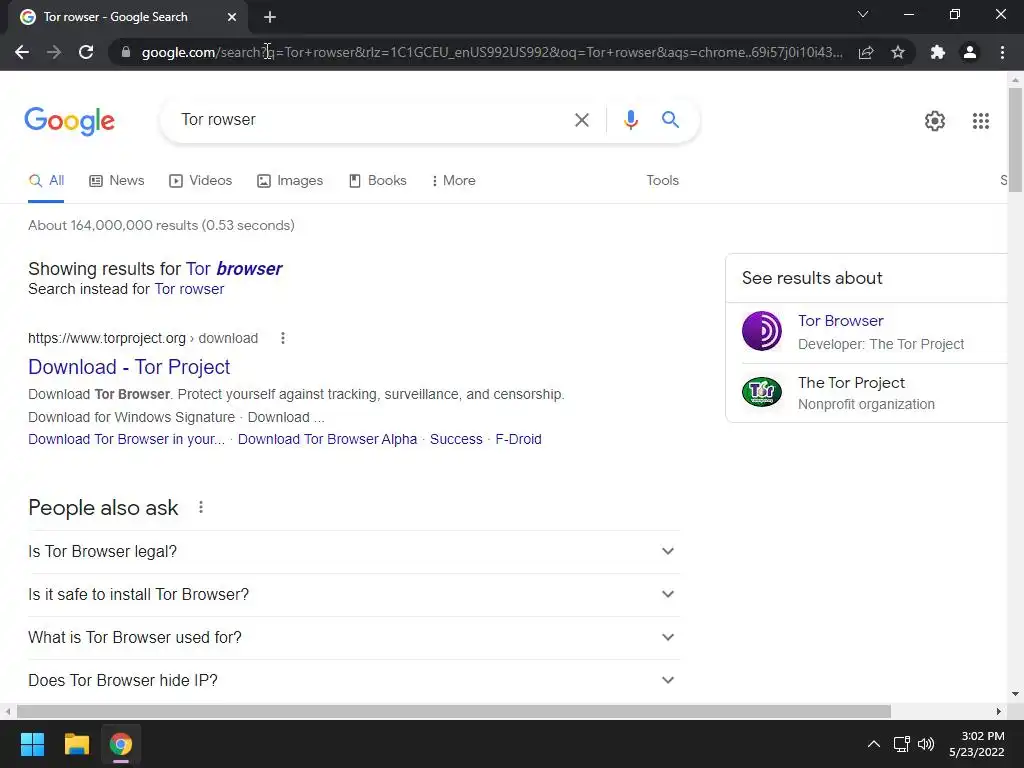Click the scroll-right arrow of horizontal scrollbar

coord(999,711)
